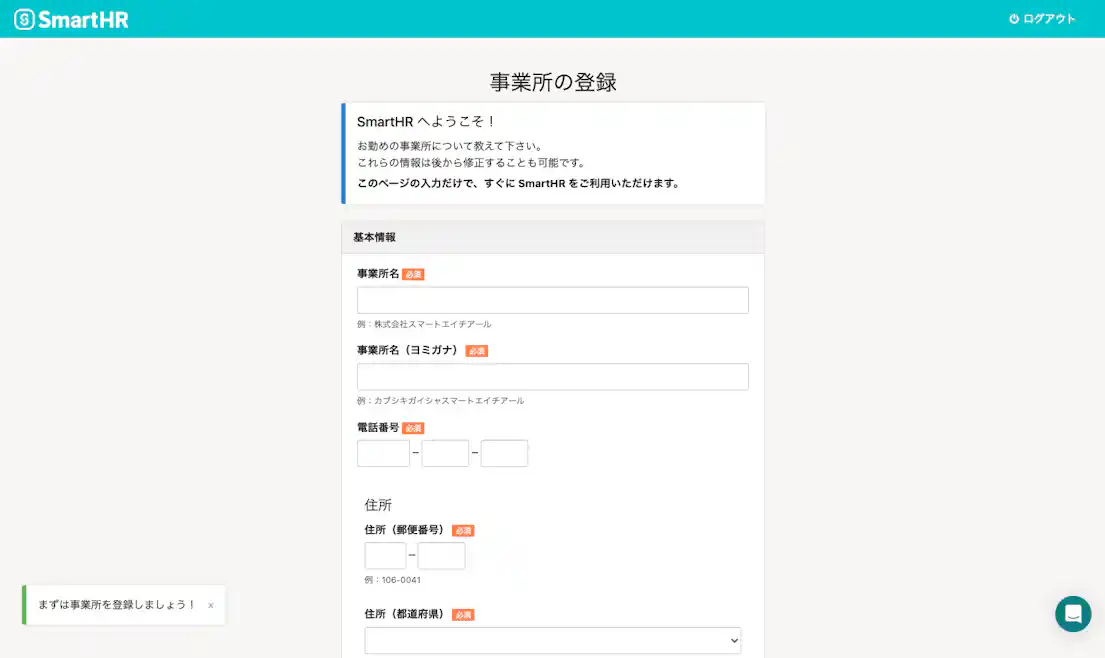1105x658 pixels.
Task: Click the 必須 badge for 住所（郵便番号）
Action: click(462, 531)
